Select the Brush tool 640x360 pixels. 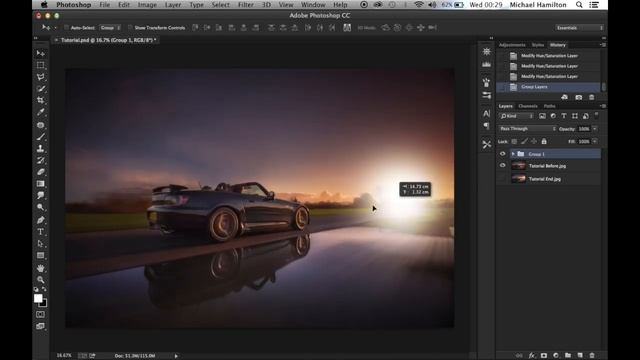click(40, 137)
